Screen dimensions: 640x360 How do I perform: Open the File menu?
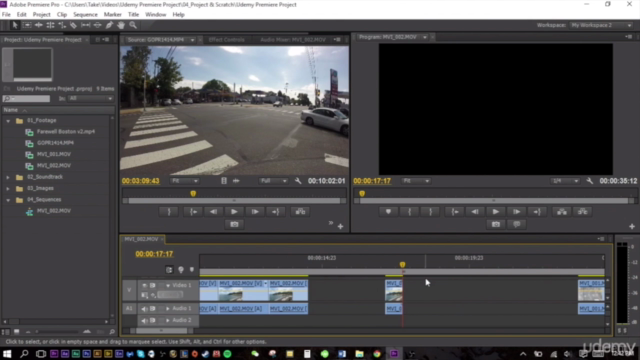[6, 14]
